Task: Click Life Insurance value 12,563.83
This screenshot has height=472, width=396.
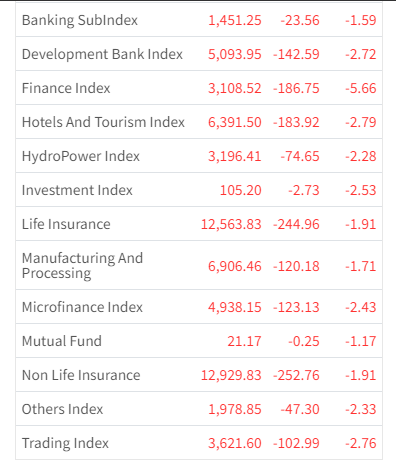Action: 231,224
